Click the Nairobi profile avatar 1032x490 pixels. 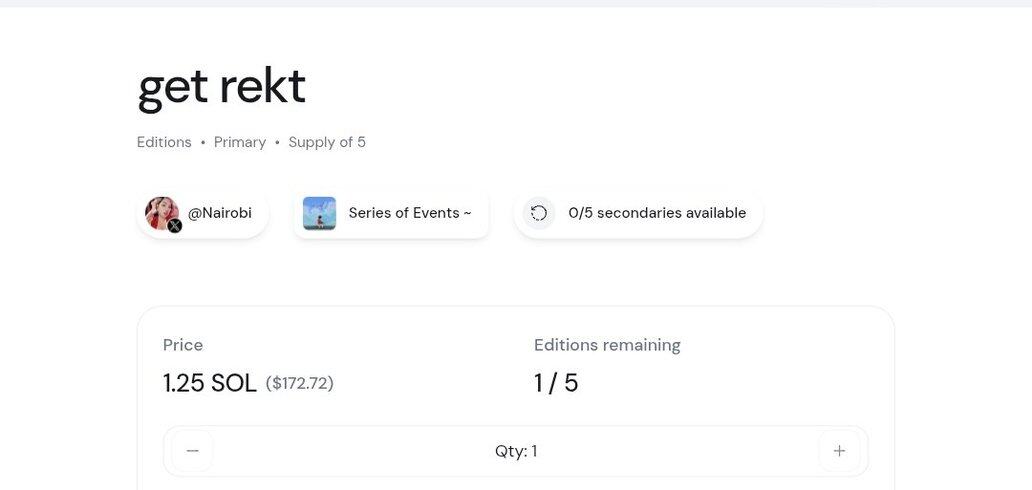[161, 212]
